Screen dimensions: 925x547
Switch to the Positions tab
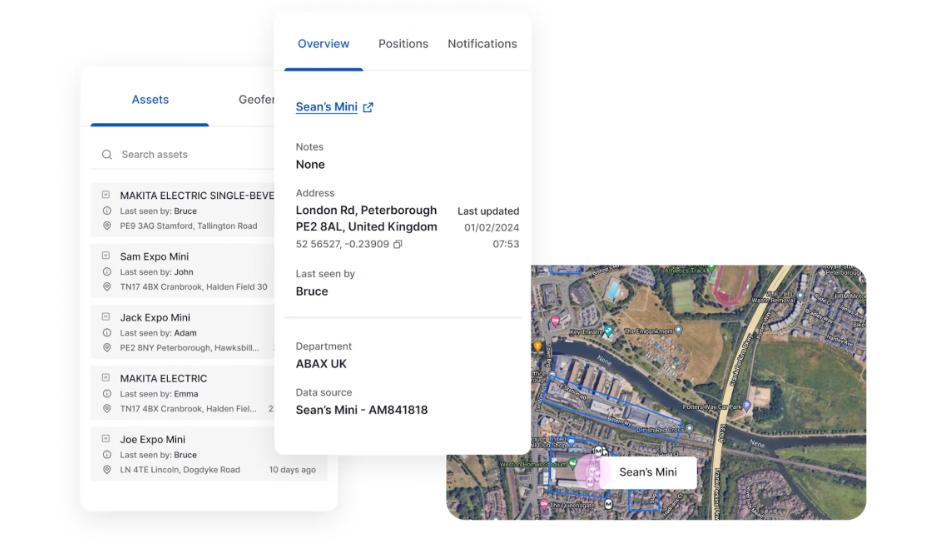[403, 44]
